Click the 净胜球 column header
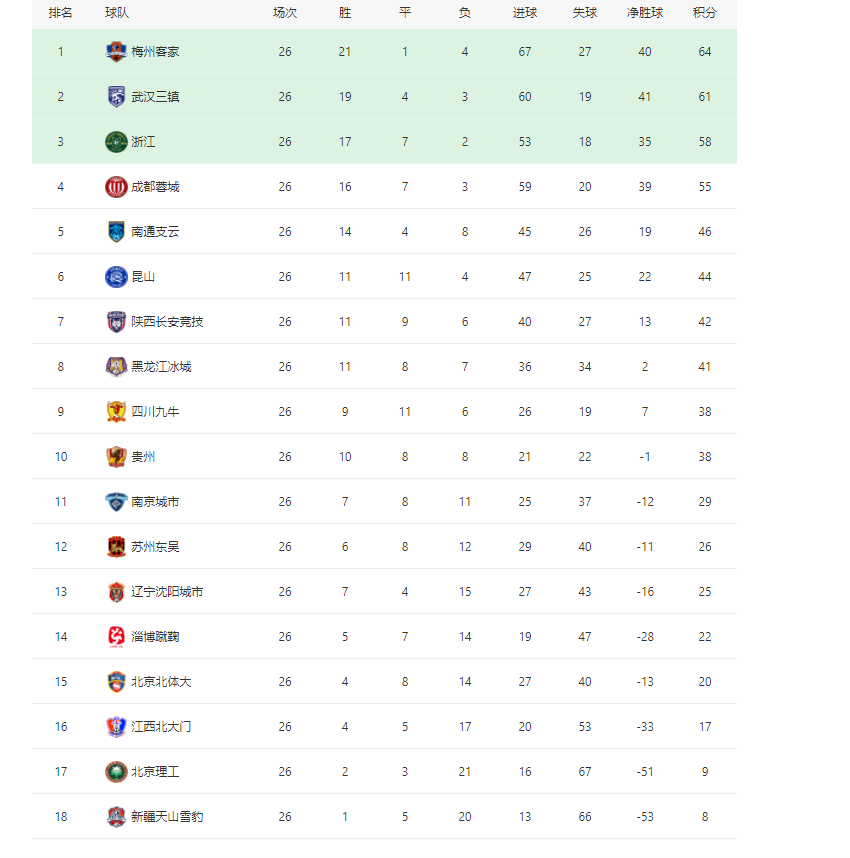The image size is (850, 858). tap(645, 13)
